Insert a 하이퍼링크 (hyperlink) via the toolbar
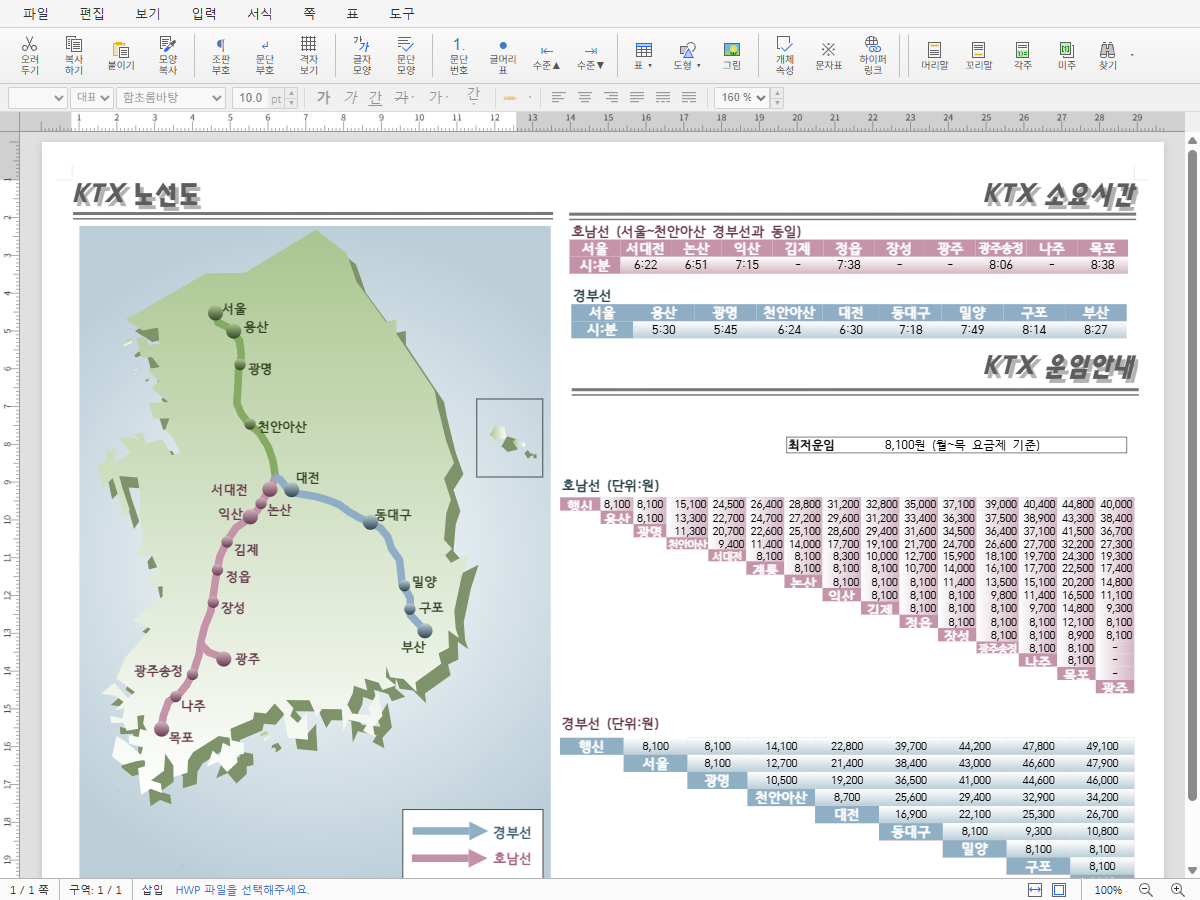This screenshot has width=1200, height=900. tap(872, 56)
